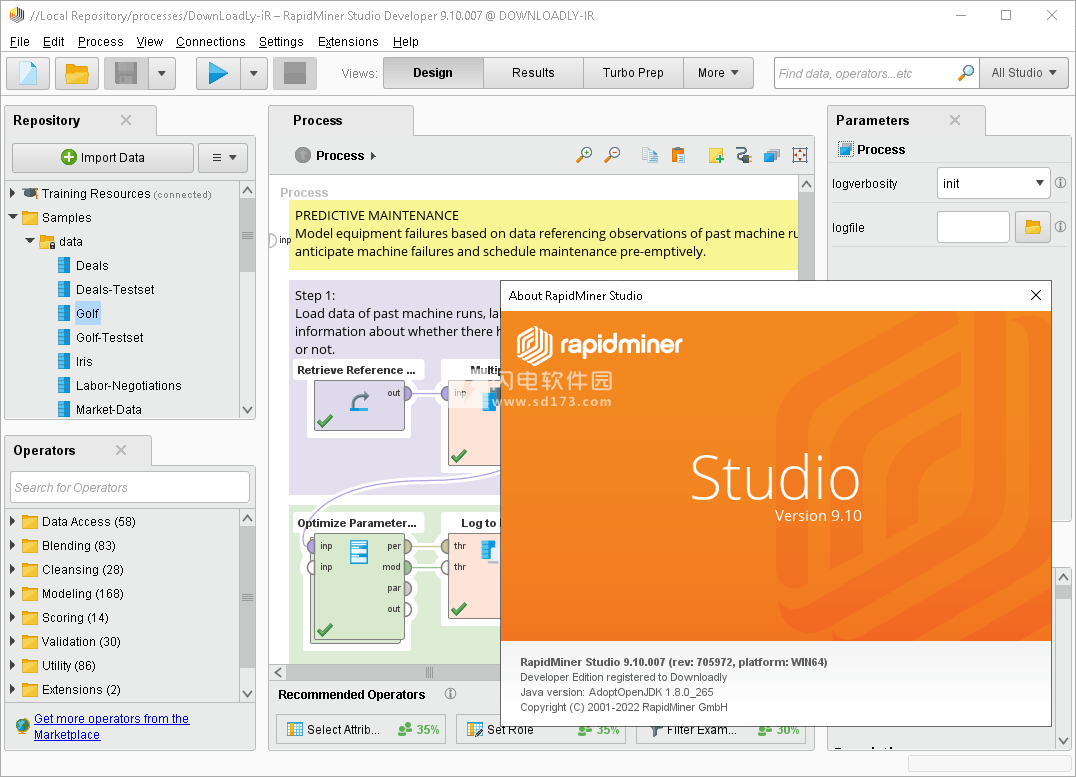Click the magnifier icon in the global search box
Viewport: 1076px width, 777px height.
pyautogui.click(x=966, y=73)
